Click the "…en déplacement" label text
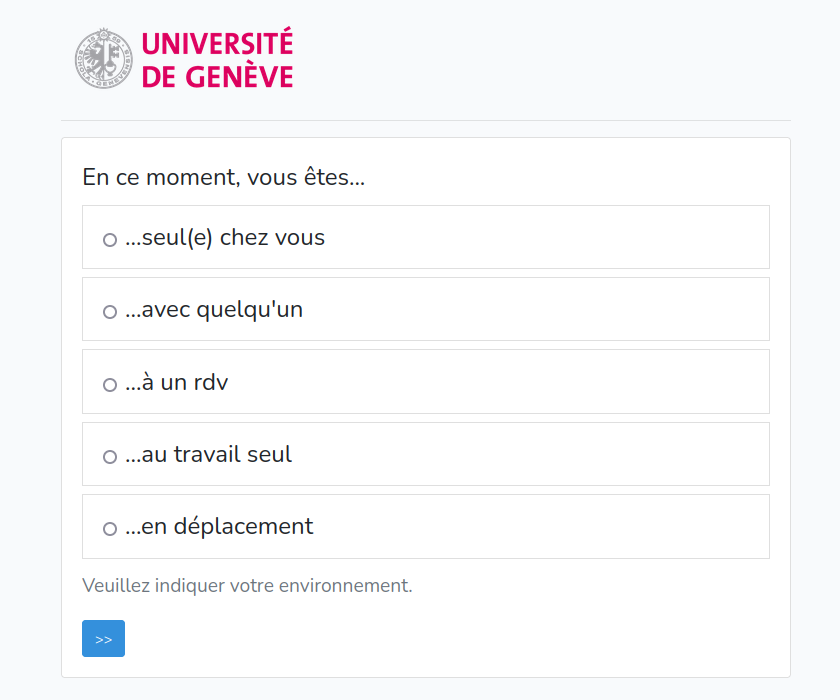Viewport: 840px width, 700px height. [x=219, y=526]
